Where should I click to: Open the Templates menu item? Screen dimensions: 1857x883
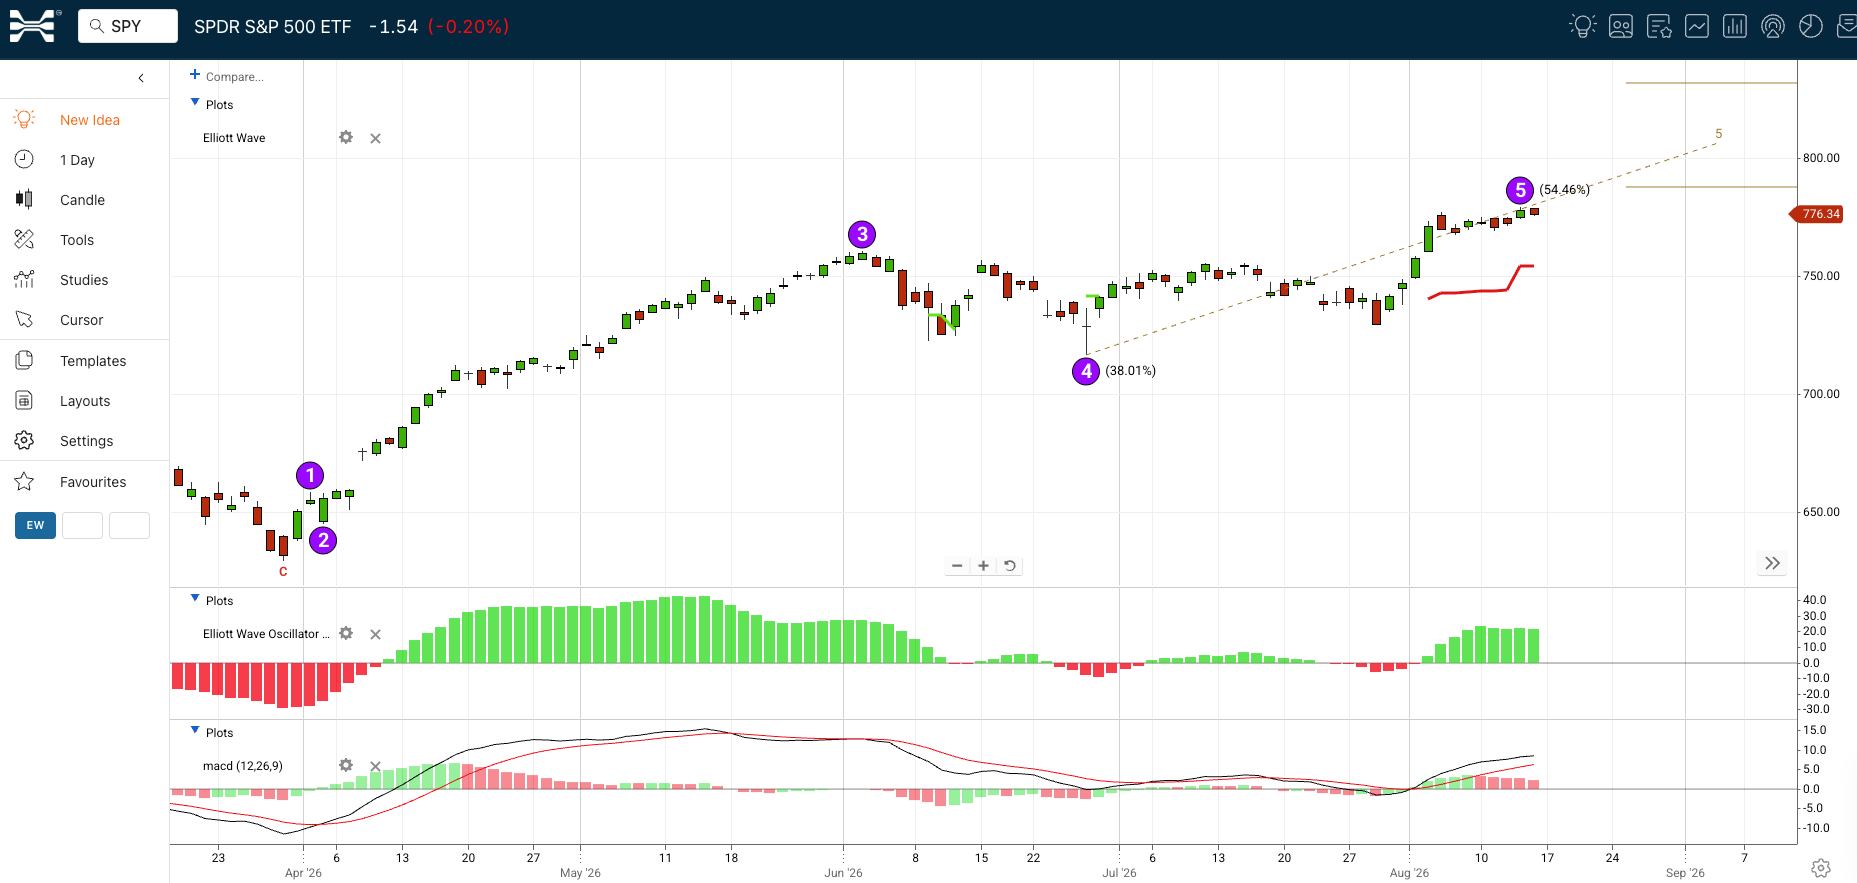pyautogui.click(x=93, y=361)
